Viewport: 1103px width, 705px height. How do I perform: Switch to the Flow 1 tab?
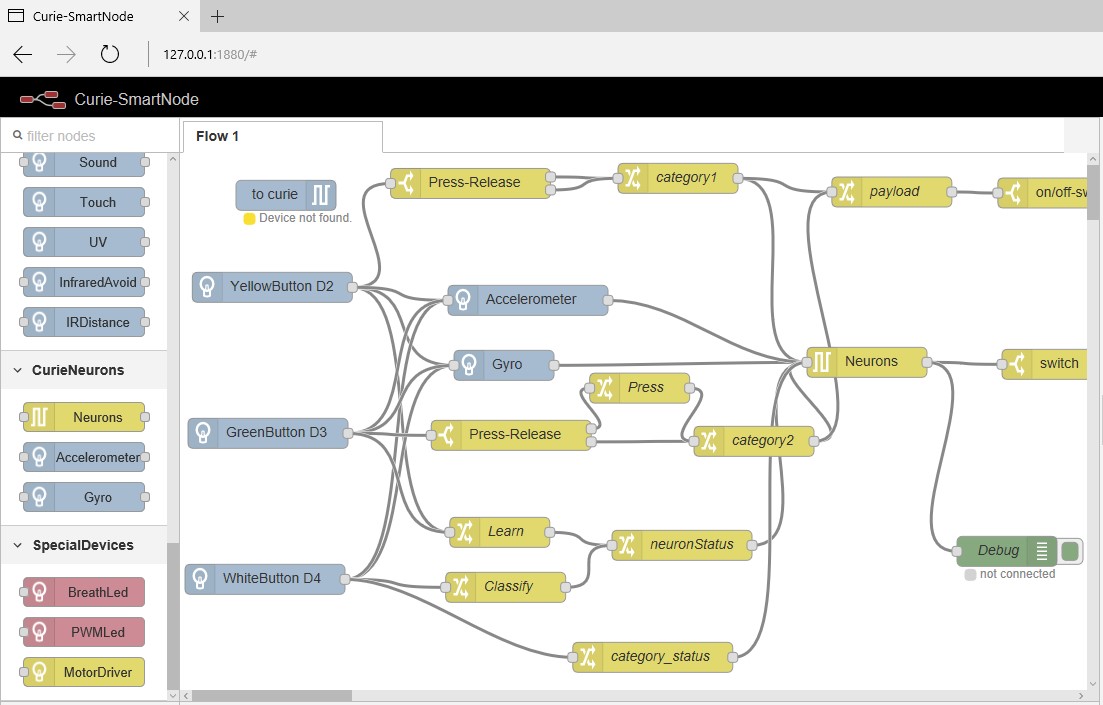point(217,136)
